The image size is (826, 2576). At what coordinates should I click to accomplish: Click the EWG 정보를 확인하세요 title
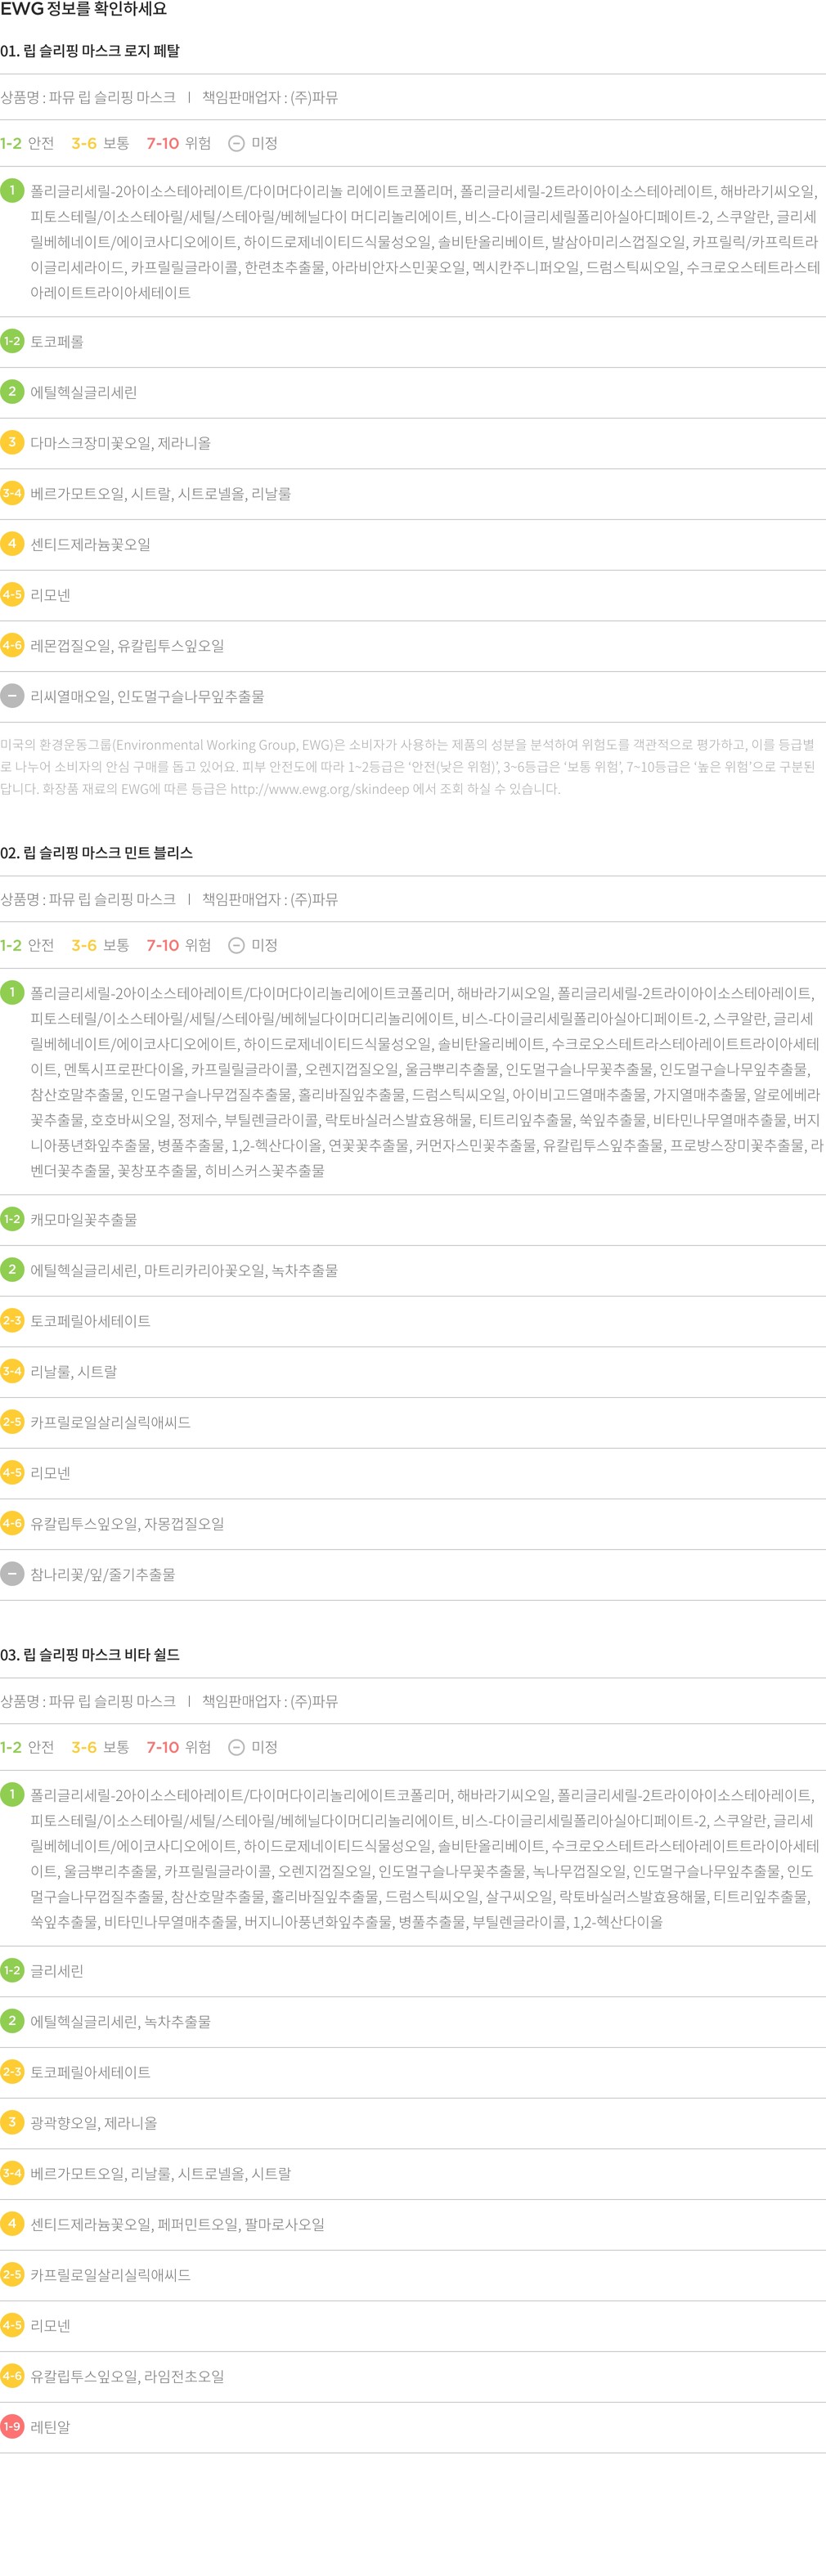click(84, 10)
